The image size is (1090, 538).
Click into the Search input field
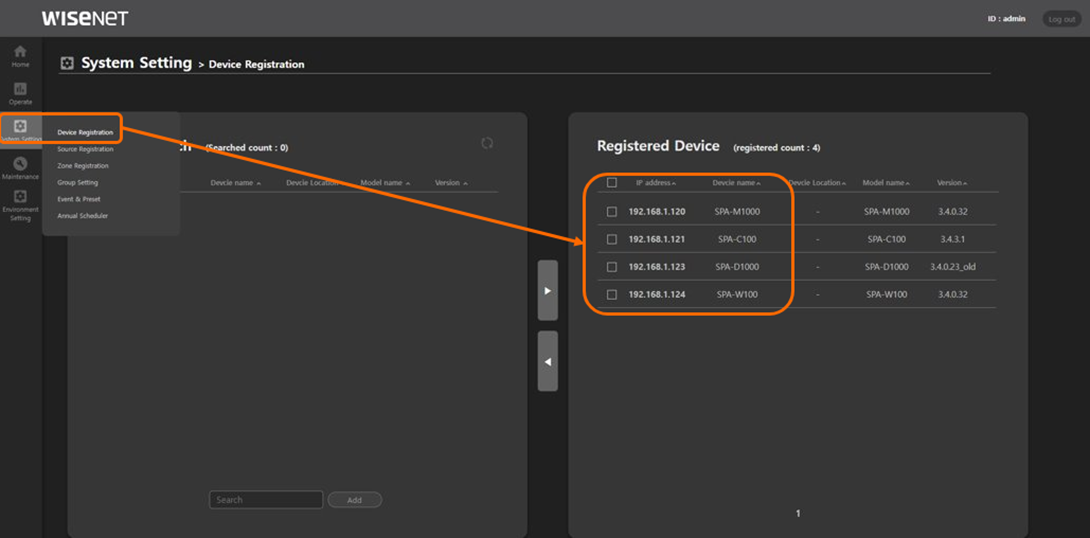(266, 500)
